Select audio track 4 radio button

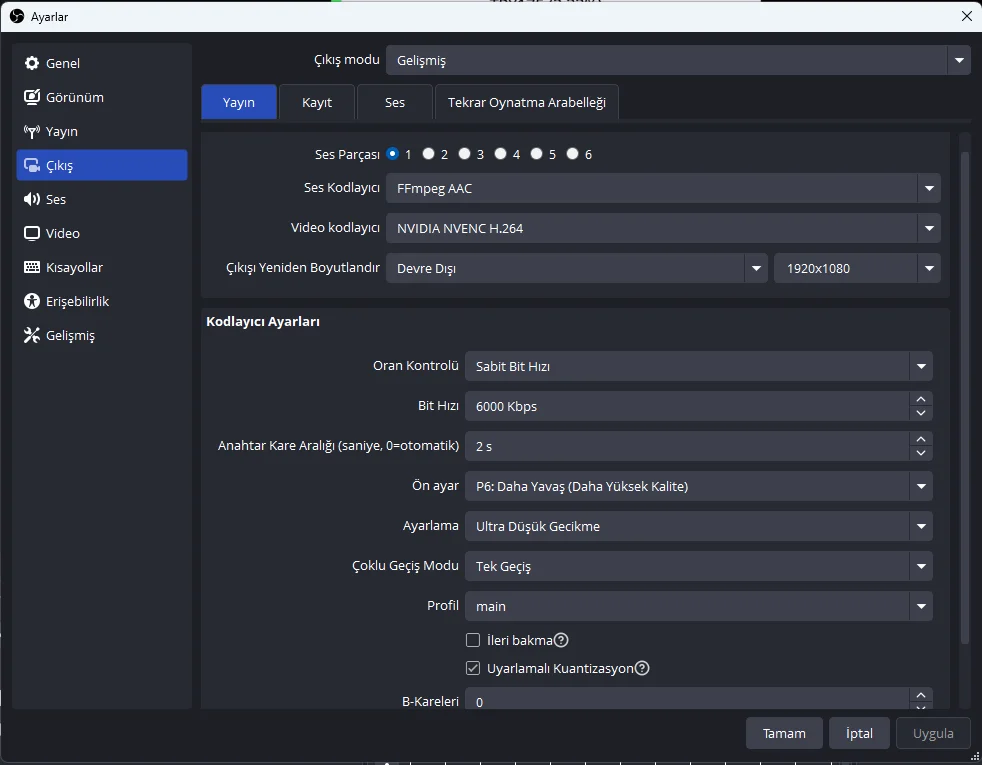(x=500, y=153)
